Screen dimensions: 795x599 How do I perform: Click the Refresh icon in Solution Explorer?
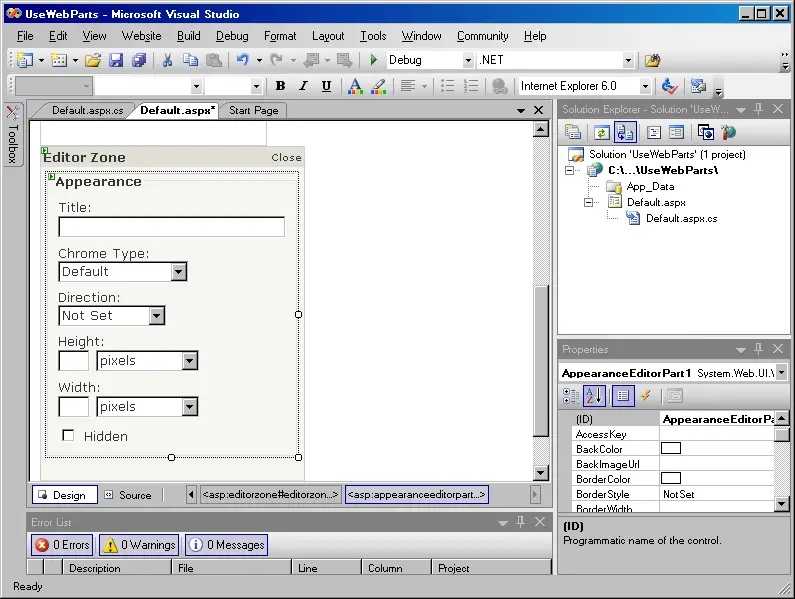pos(601,133)
